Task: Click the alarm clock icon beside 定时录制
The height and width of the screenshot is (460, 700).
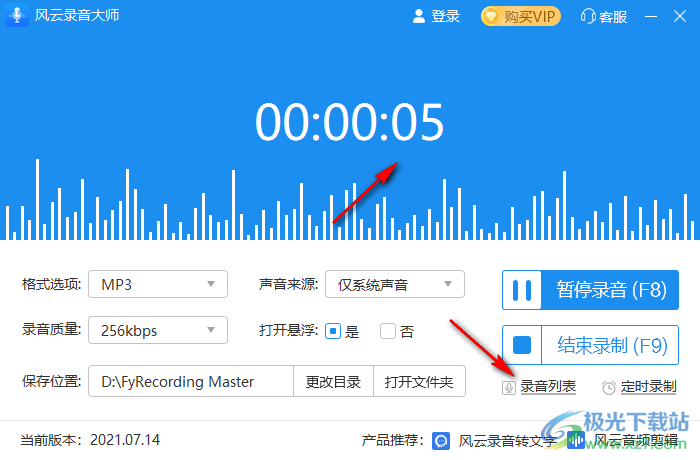Action: pyautogui.click(x=608, y=388)
